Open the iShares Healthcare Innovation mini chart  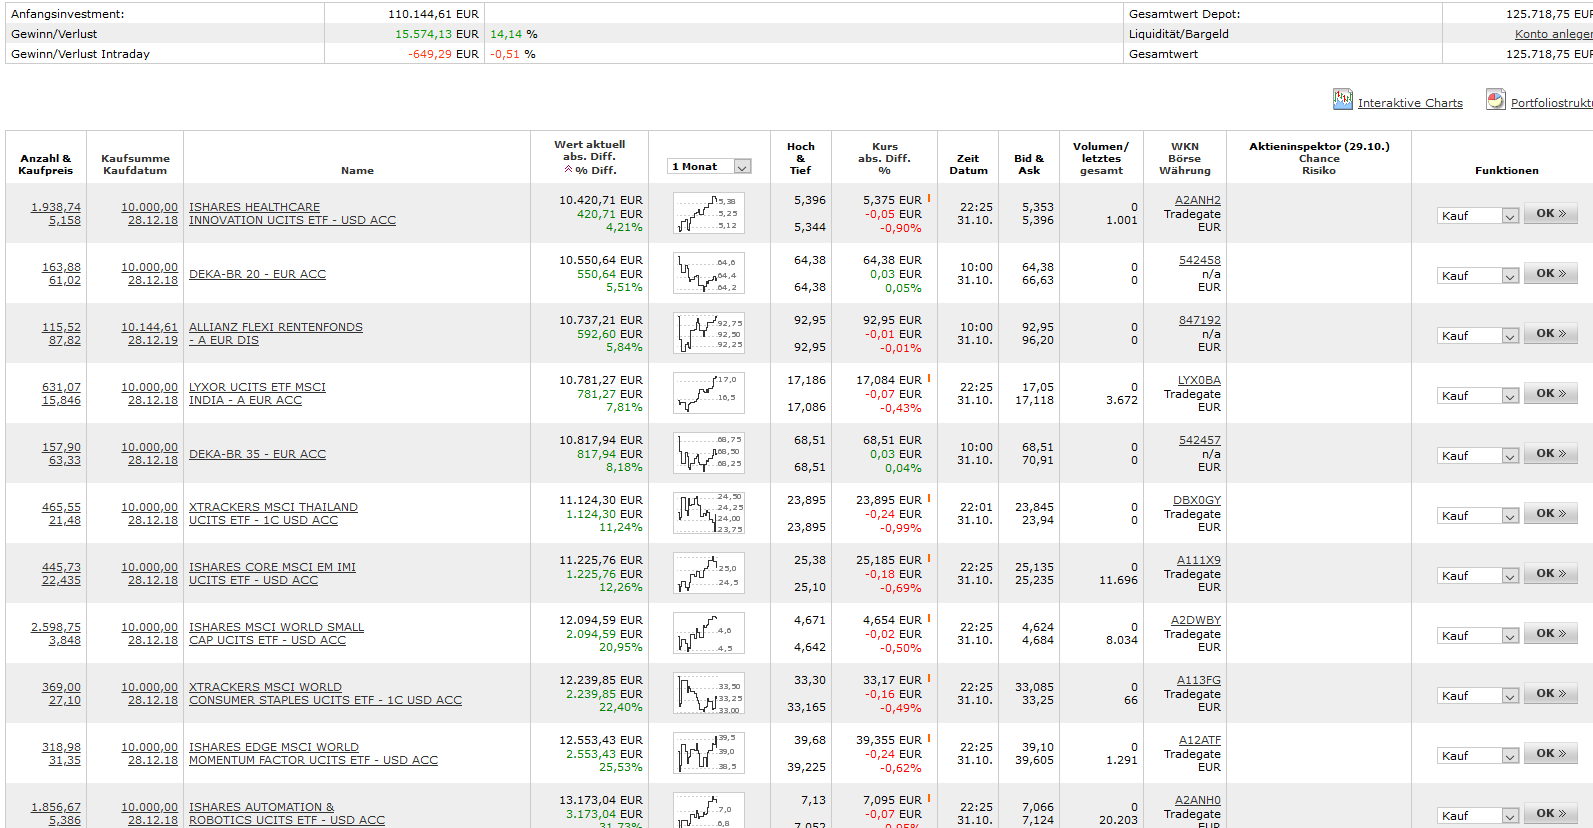(x=708, y=213)
